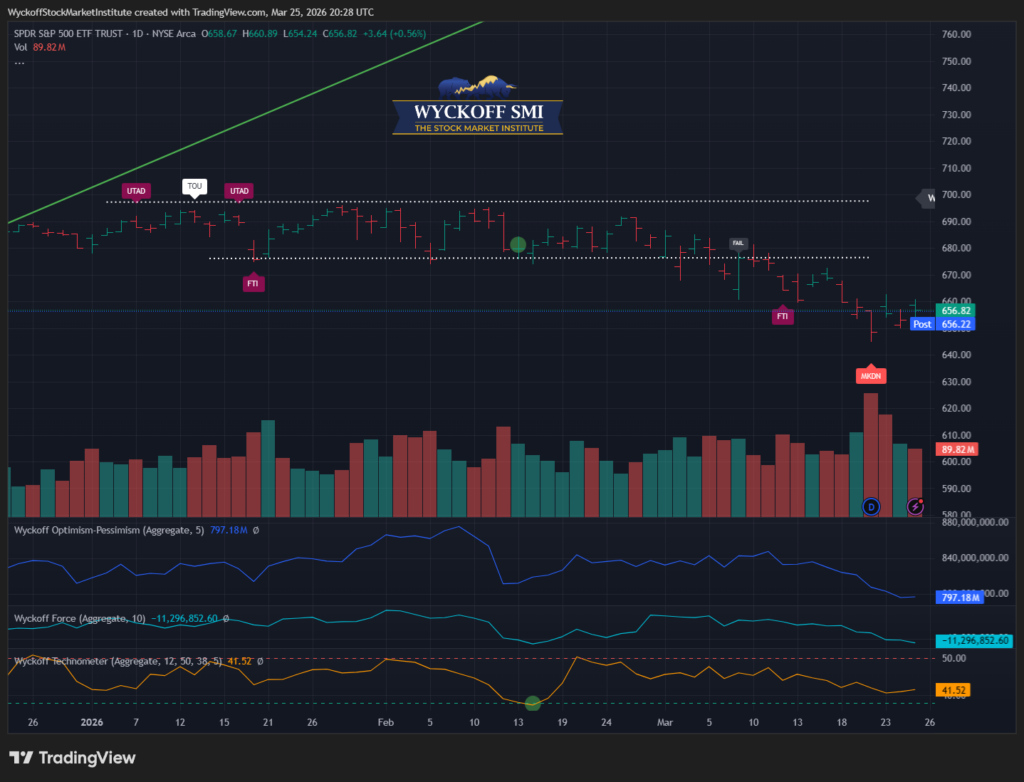This screenshot has height=782, width=1024.
Task: Open the dividend D icon
Action: [x=871, y=507]
